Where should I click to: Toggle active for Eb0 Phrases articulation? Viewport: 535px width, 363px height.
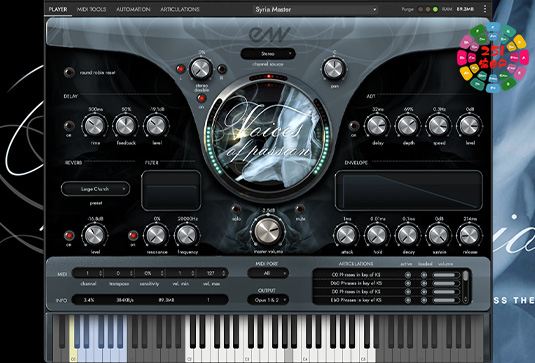(407, 300)
